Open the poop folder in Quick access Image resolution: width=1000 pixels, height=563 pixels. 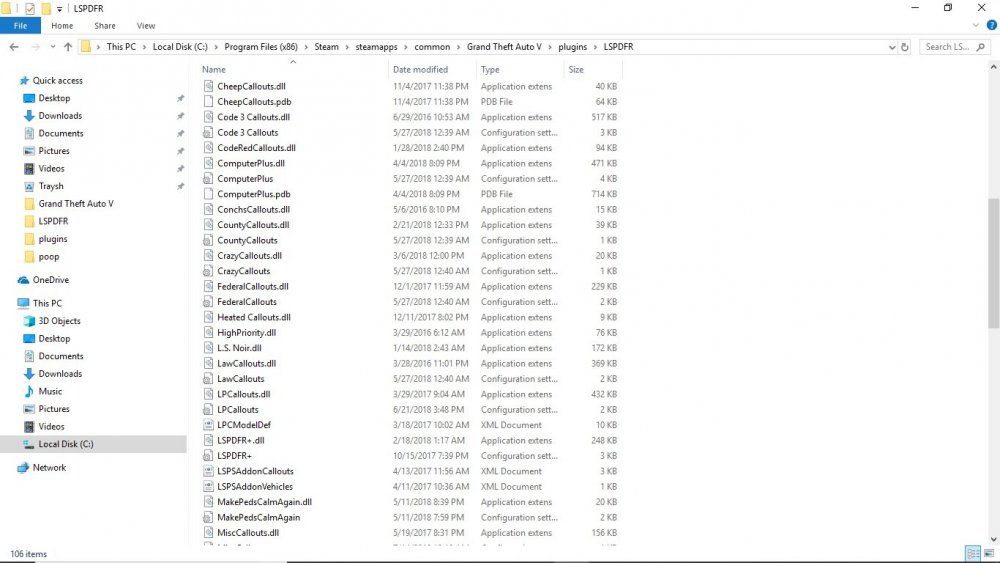click(x=48, y=256)
